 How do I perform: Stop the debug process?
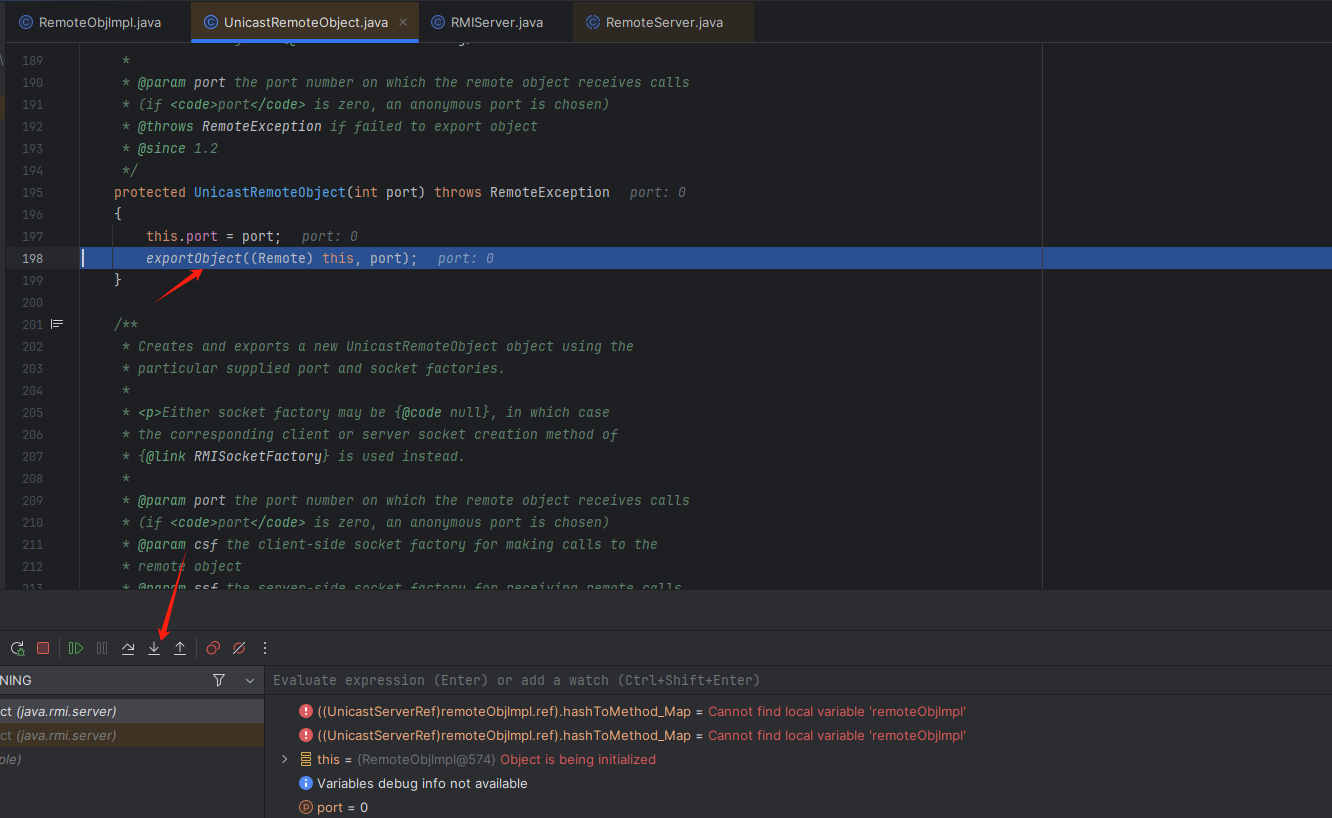[x=43, y=648]
